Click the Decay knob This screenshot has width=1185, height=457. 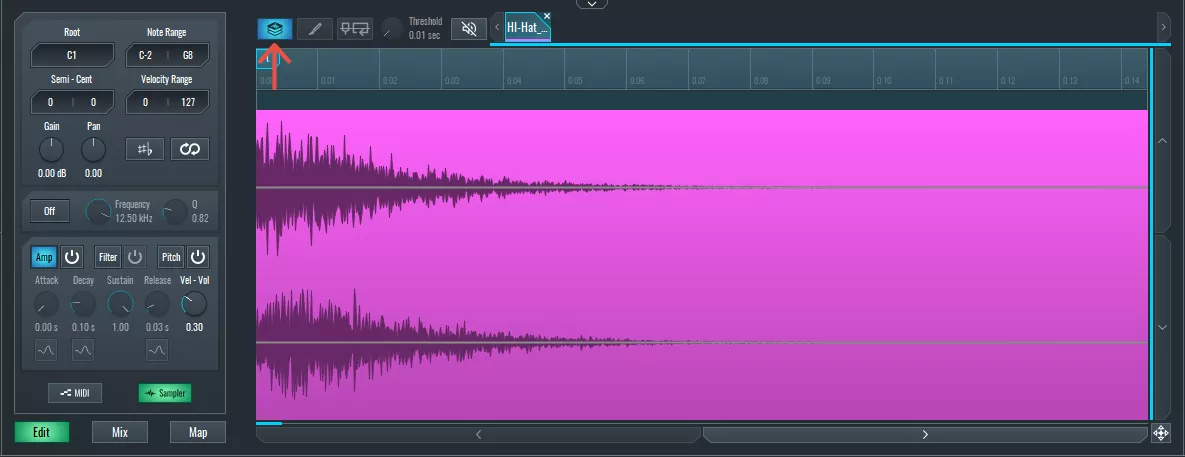click(83, 304)
